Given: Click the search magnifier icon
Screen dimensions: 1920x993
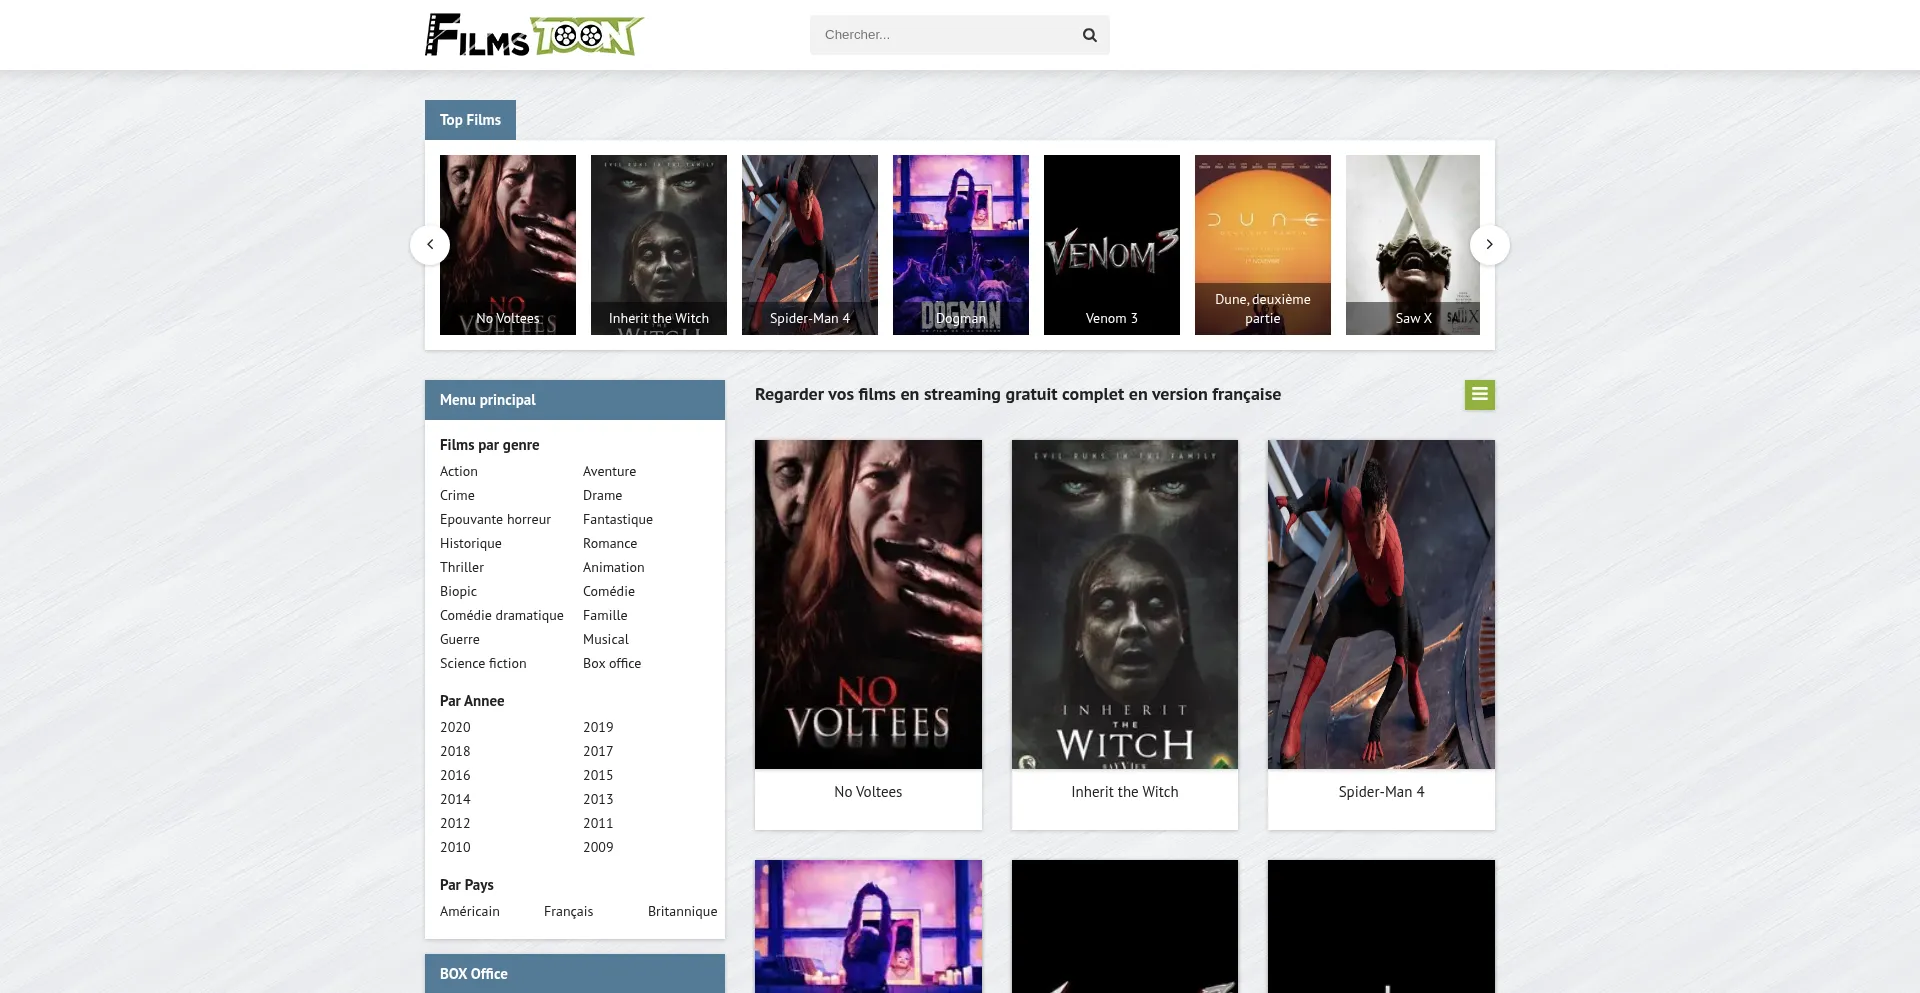Looking at the screenshot, I should click(1089, 35).
